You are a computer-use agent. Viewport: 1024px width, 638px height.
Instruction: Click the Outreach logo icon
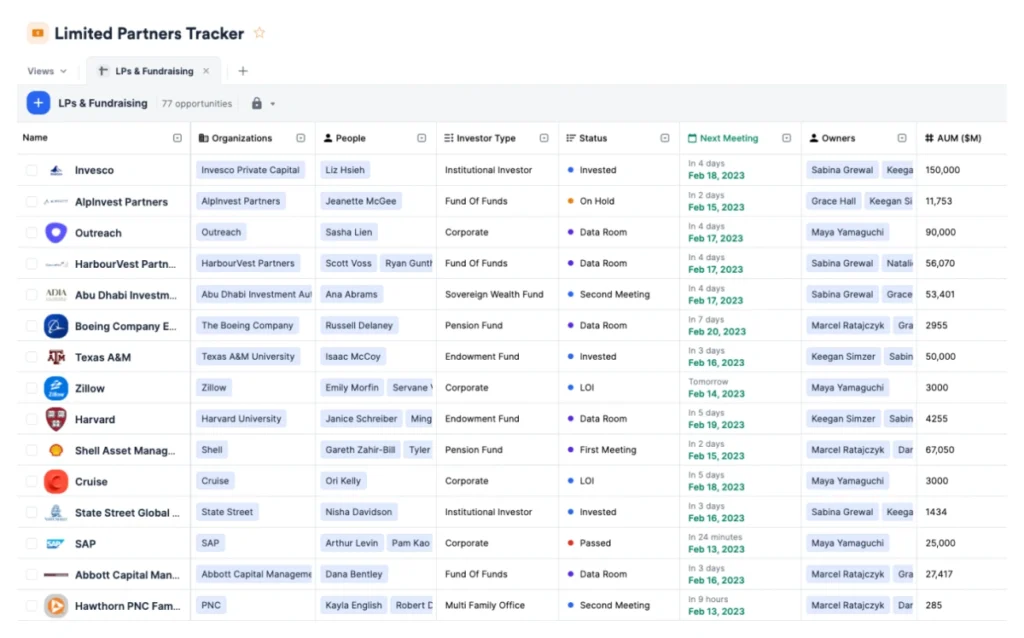point(56,233)
